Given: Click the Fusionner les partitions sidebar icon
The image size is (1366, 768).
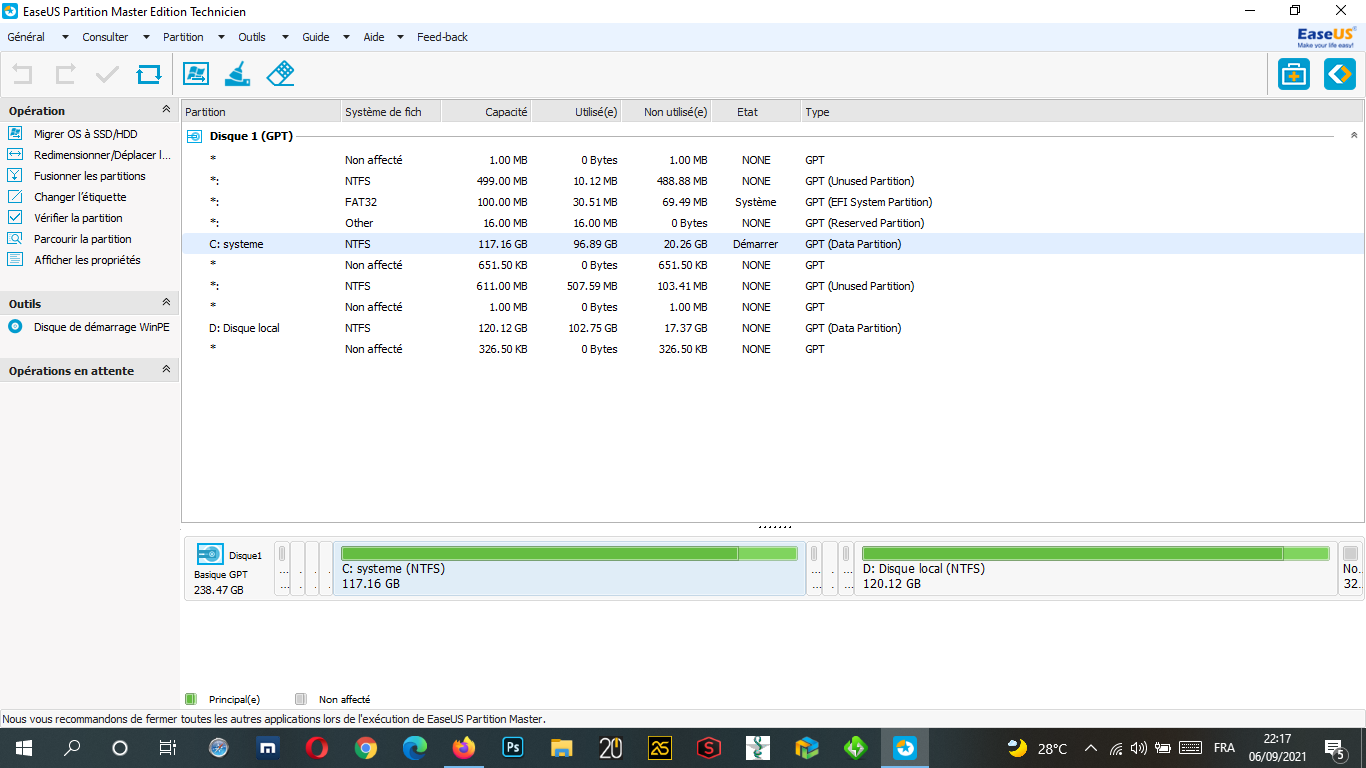Looking at the screenshot, I should tap(15, 176).
